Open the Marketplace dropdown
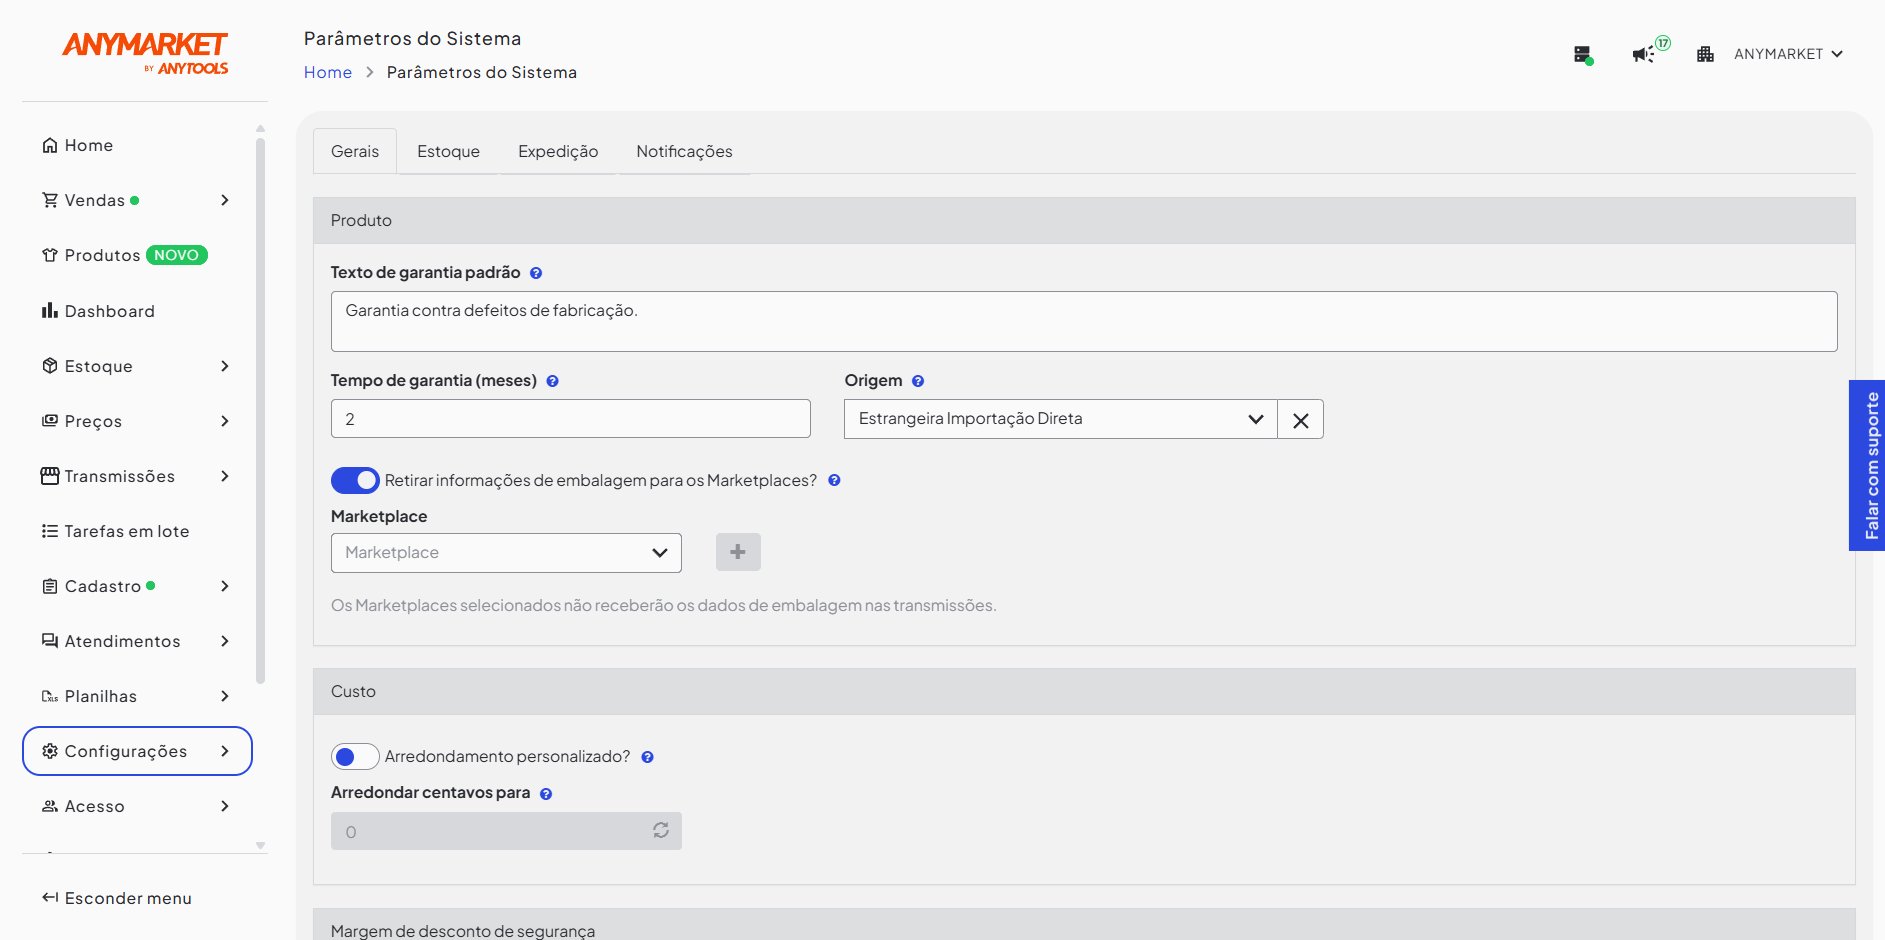 (x=506, y=553)
